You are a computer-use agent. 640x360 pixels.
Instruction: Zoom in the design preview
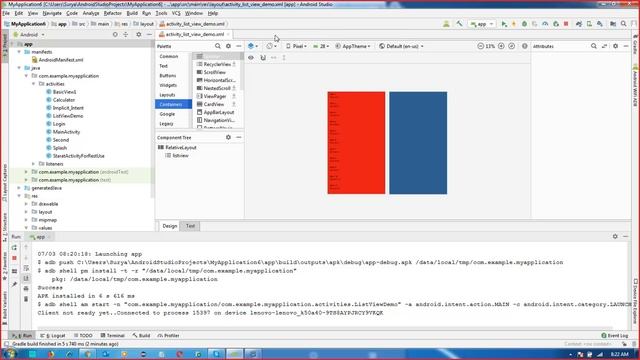click(x=501, y=46)
